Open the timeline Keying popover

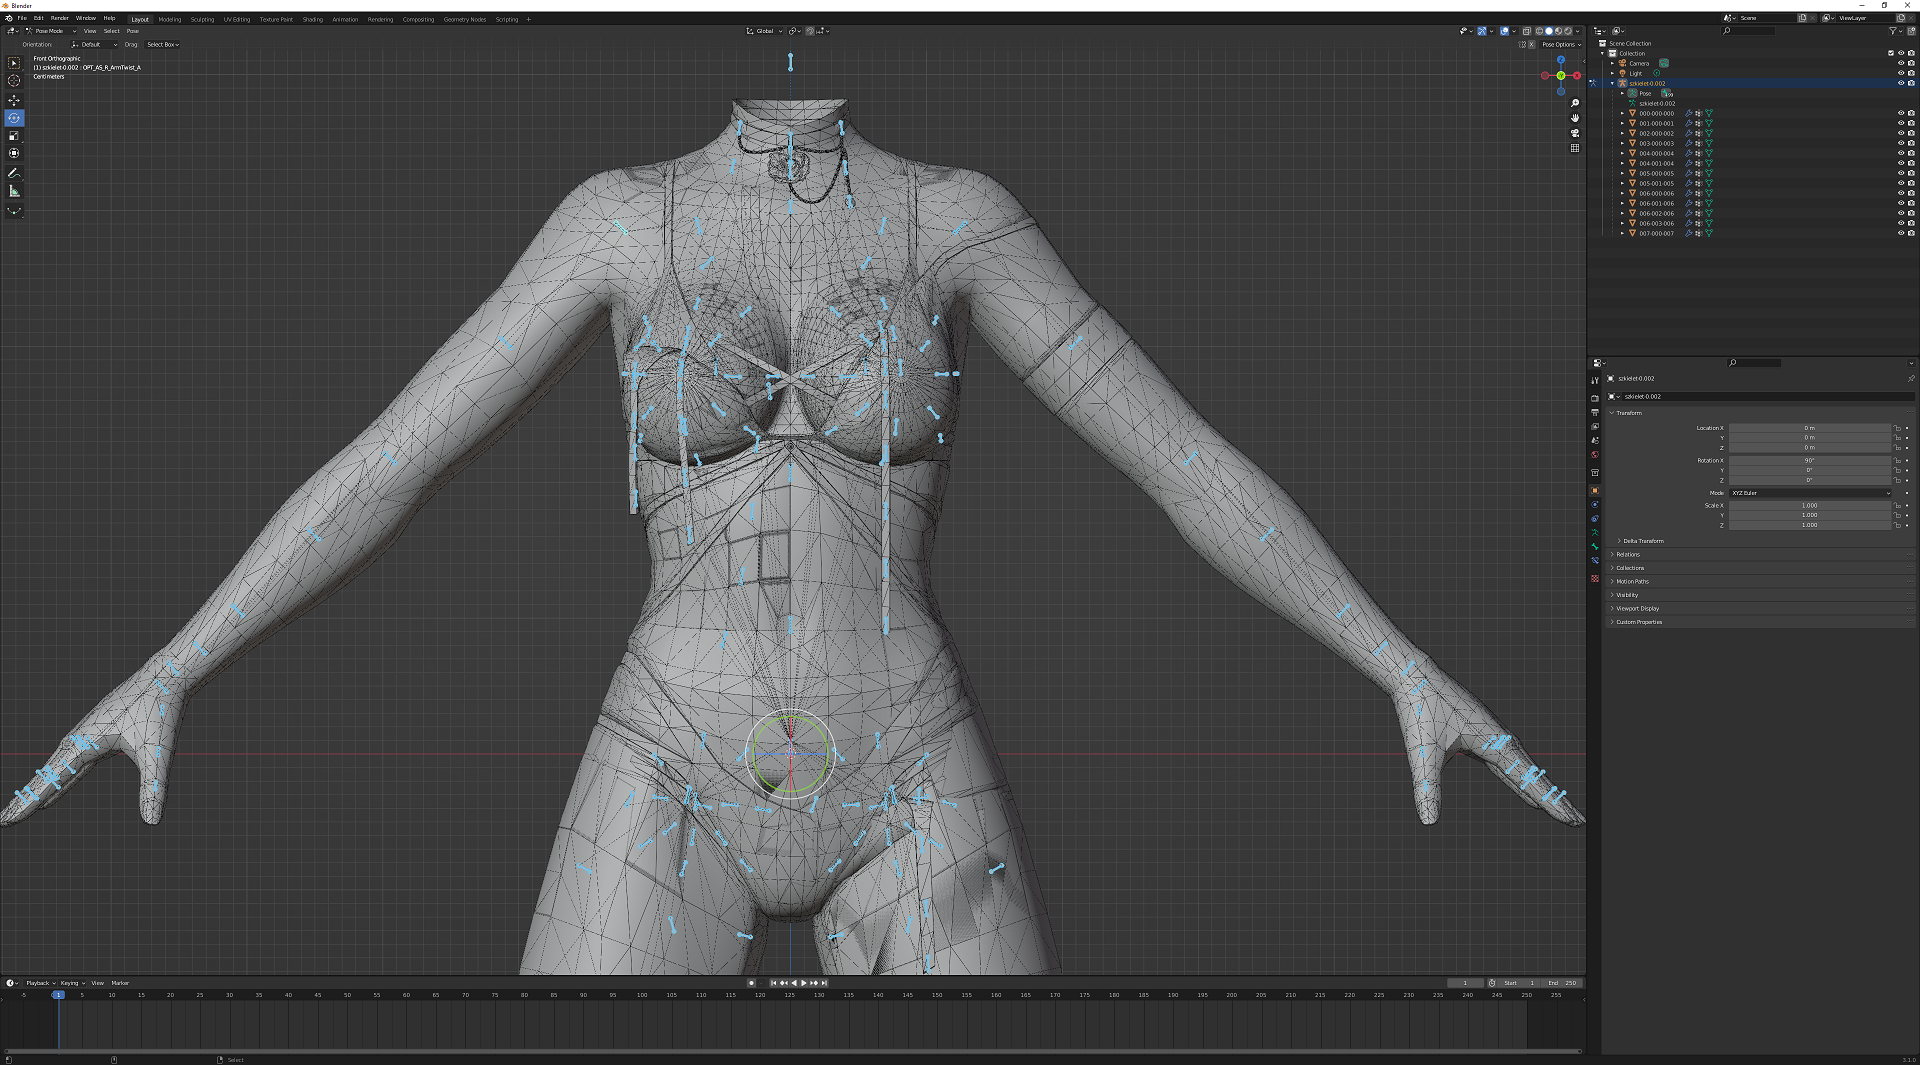[73, 983]
